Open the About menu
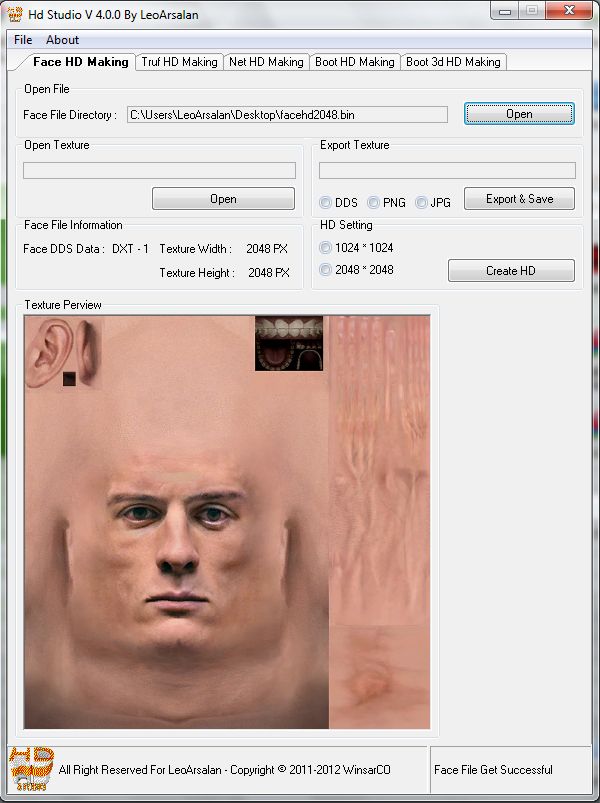The image size is (600, 803). pos(62,40)
